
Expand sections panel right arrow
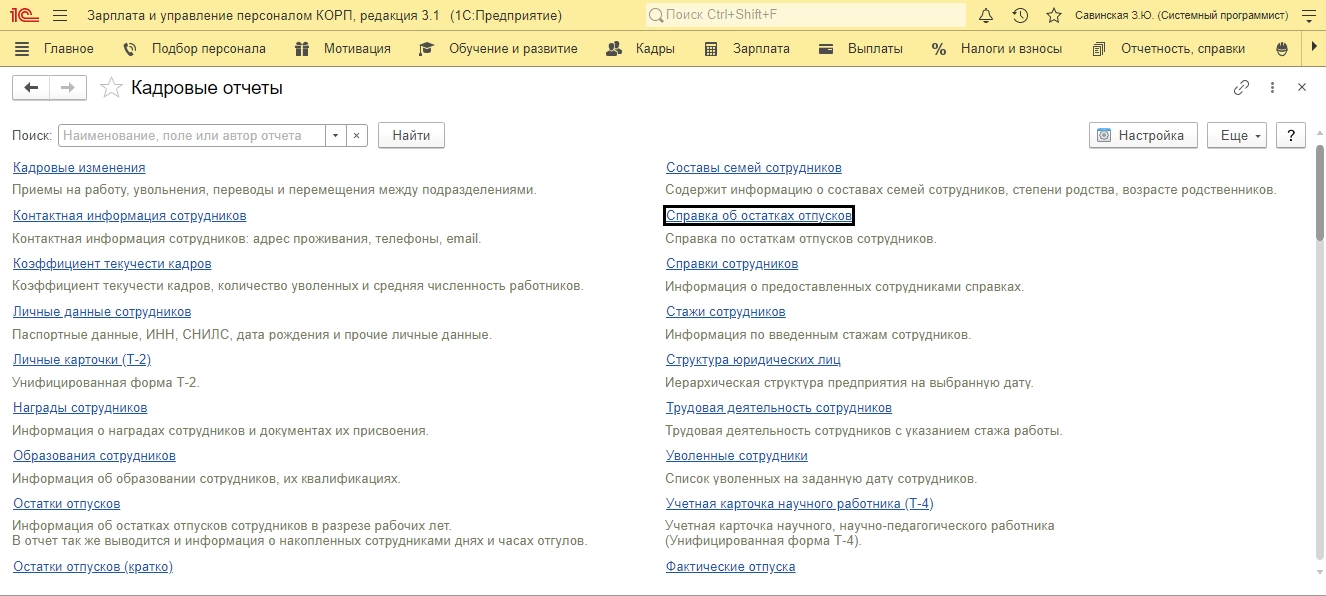[x=1314, y=48]
